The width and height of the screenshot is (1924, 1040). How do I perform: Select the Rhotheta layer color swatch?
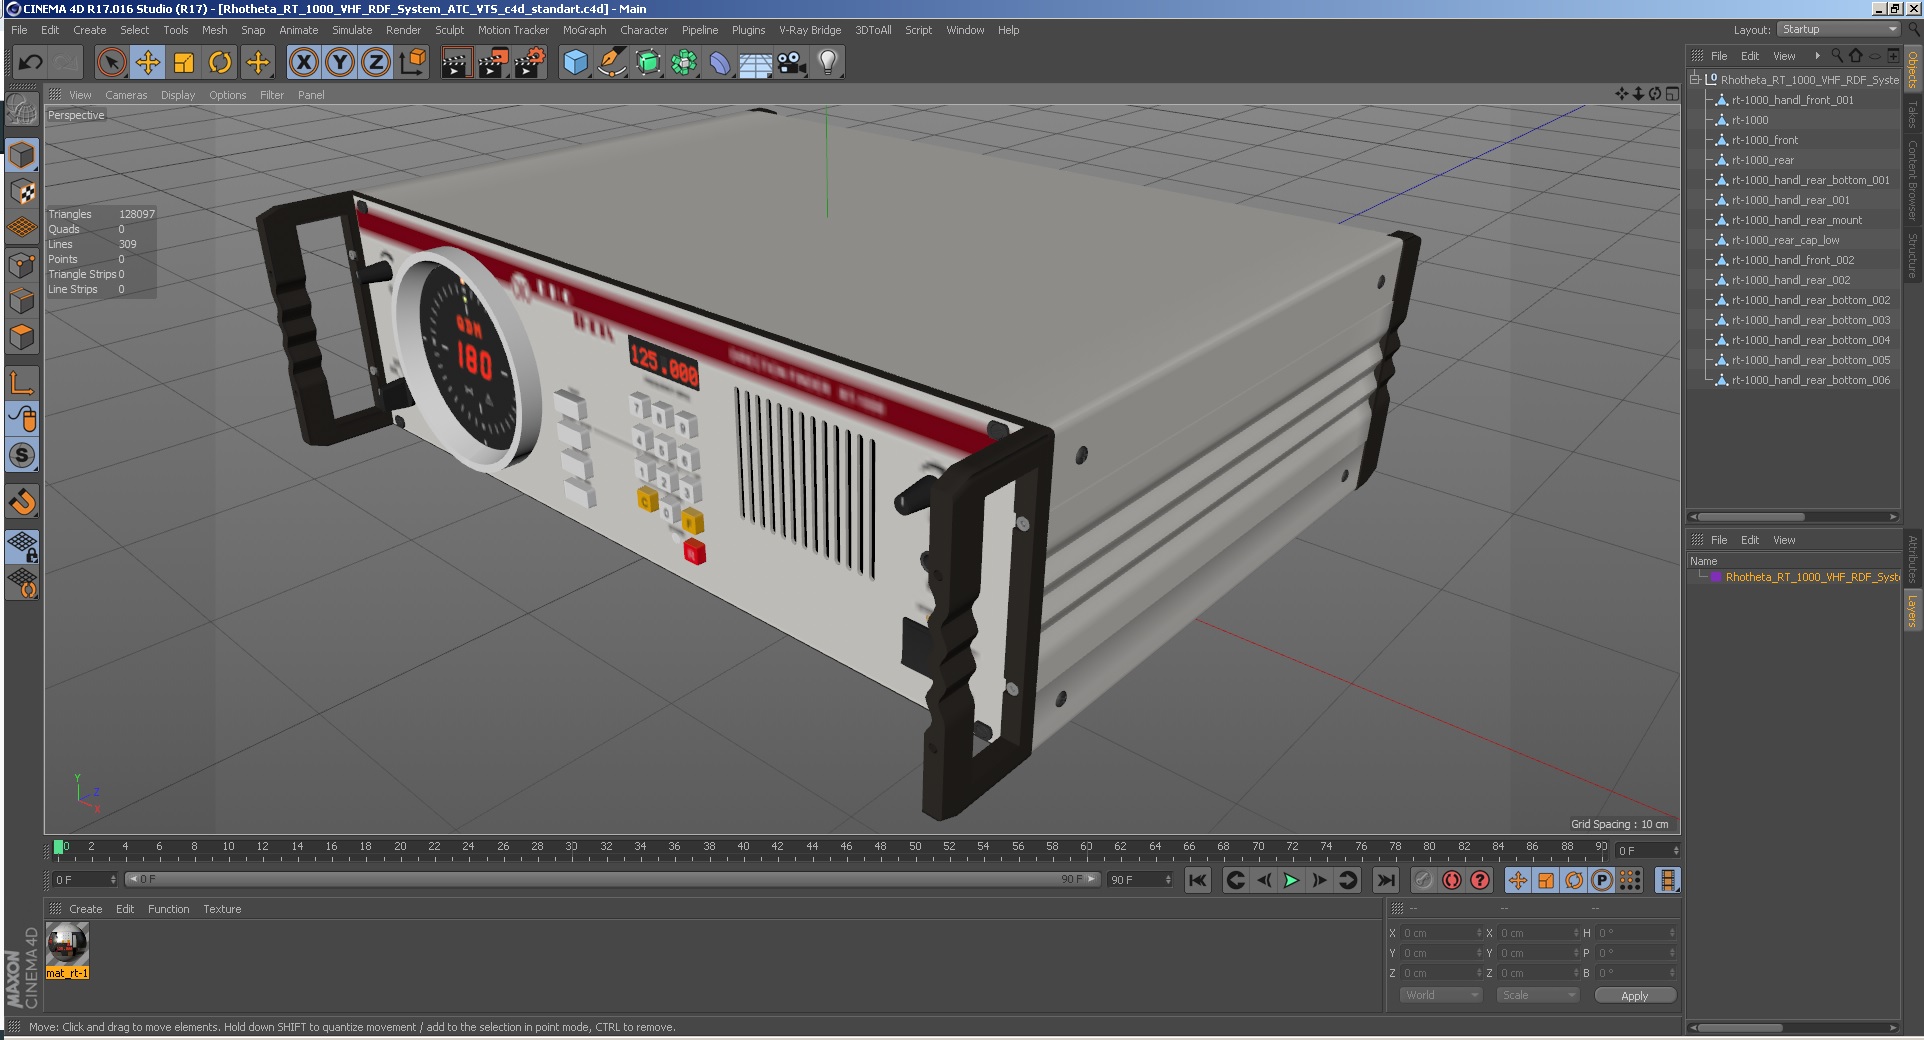(x=1716, y=577)
